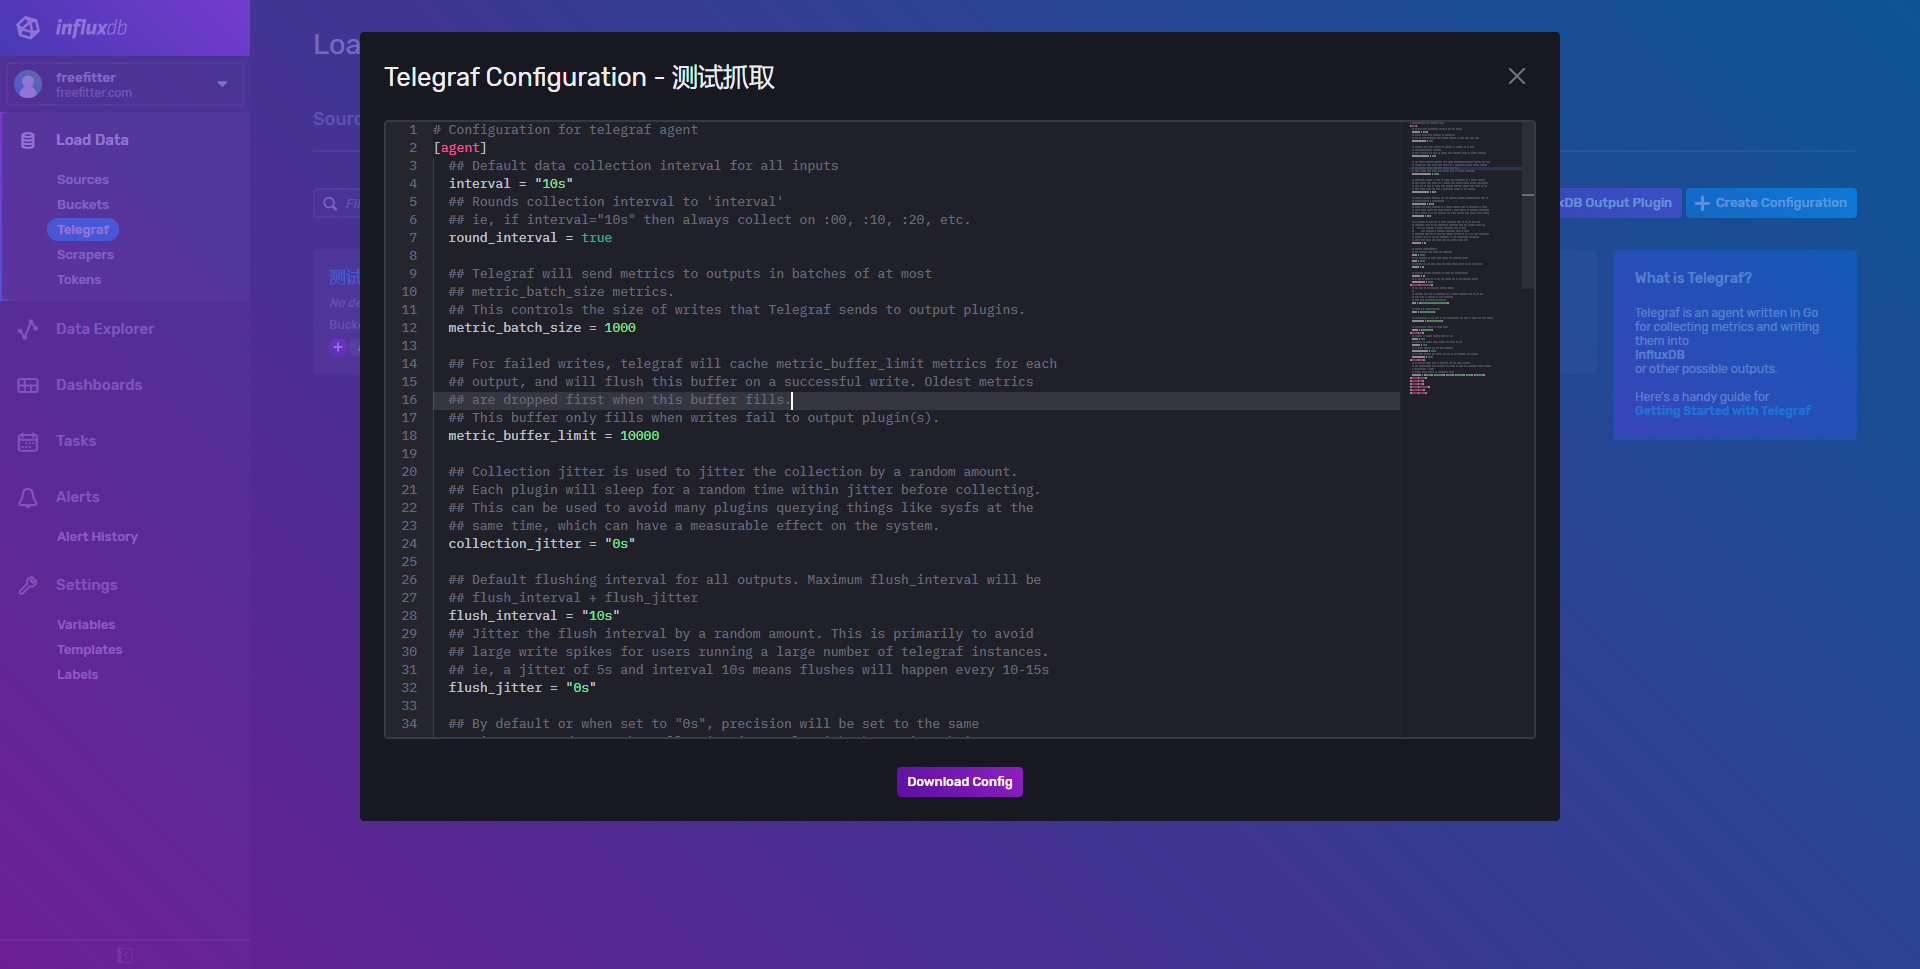Click line 2 '[agent]' in editor
The image size is (1920, 969).
[460, 148]
